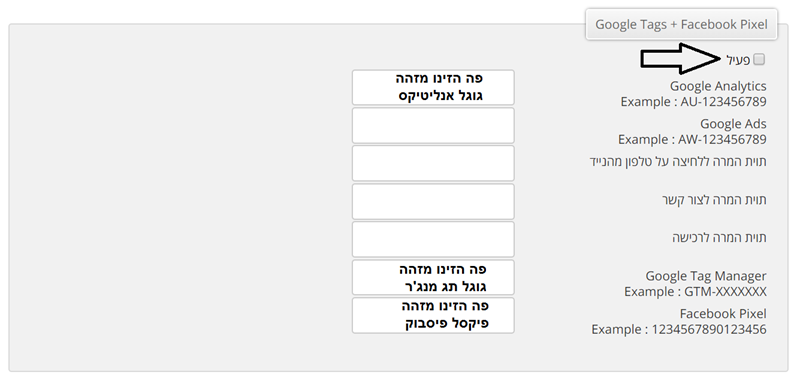Click the תוית המרה ללחיצה על טלפון label
800x381 pixels.
[678, 162]
